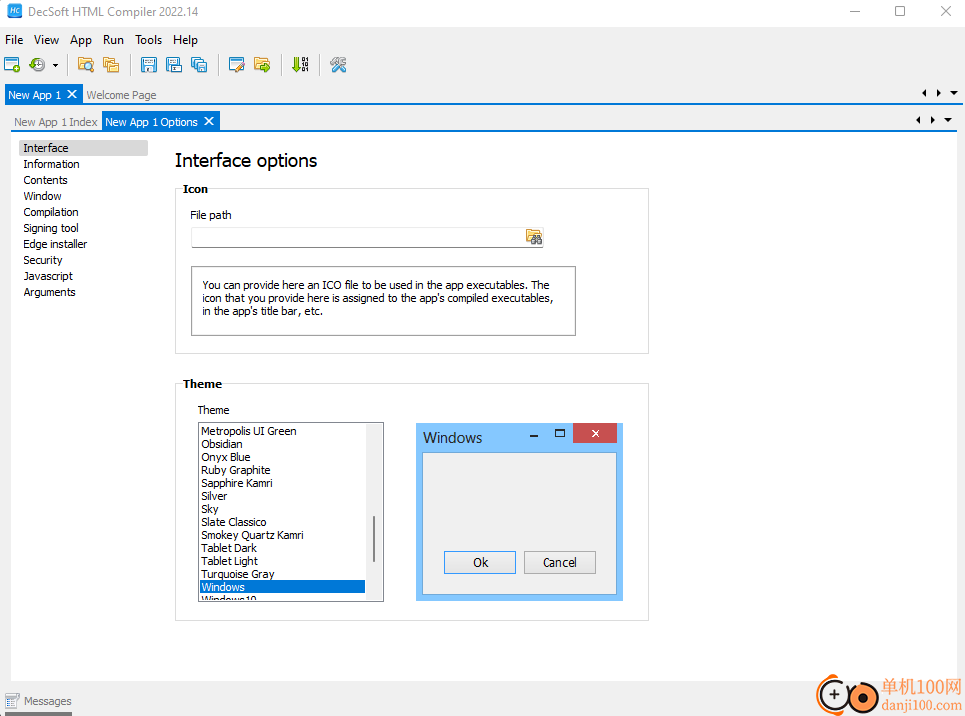Select Window options category
Image resolution: width=965 pixels, height=716 pixels.
[x=42, y=196]
